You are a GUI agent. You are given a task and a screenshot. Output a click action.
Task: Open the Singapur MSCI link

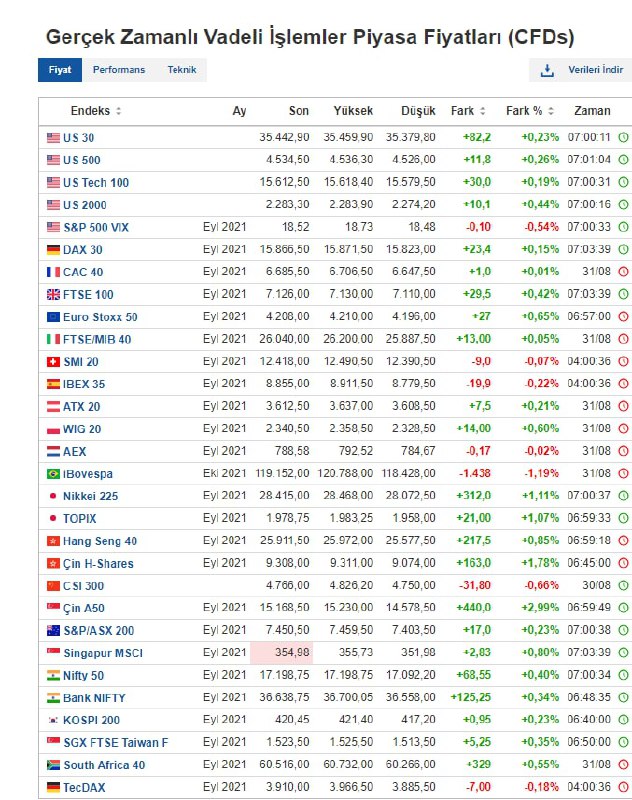tap(103, 653)
